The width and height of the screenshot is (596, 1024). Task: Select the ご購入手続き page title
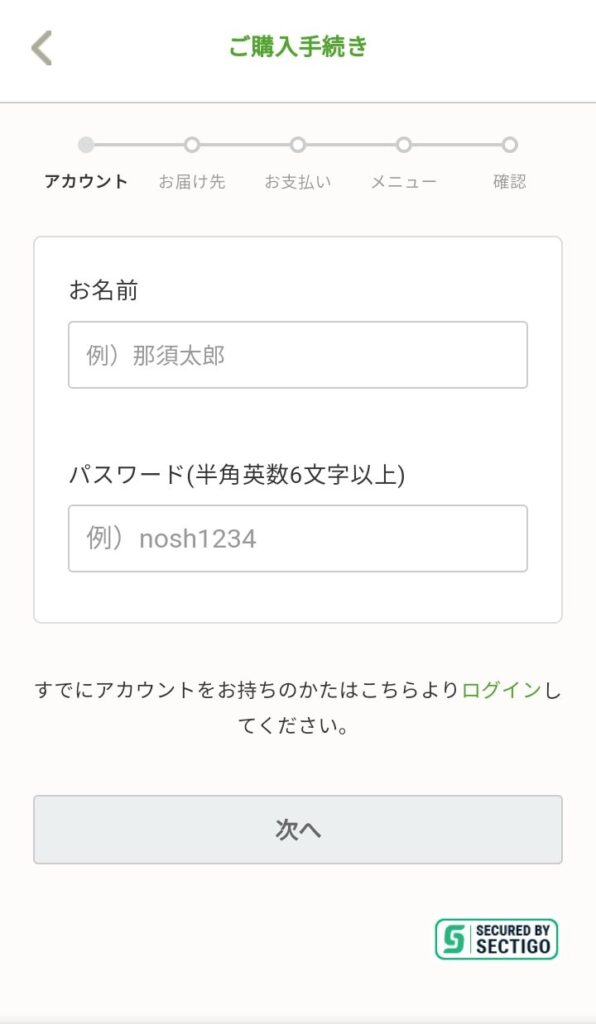[x=298, y=47]
